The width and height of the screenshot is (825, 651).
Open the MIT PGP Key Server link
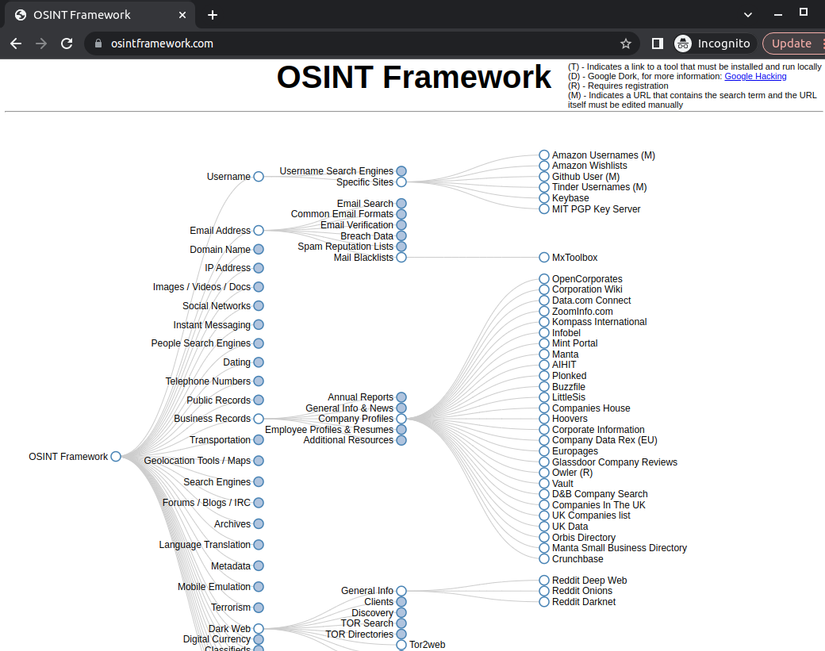pyautogui.click(x=596, y=209)
